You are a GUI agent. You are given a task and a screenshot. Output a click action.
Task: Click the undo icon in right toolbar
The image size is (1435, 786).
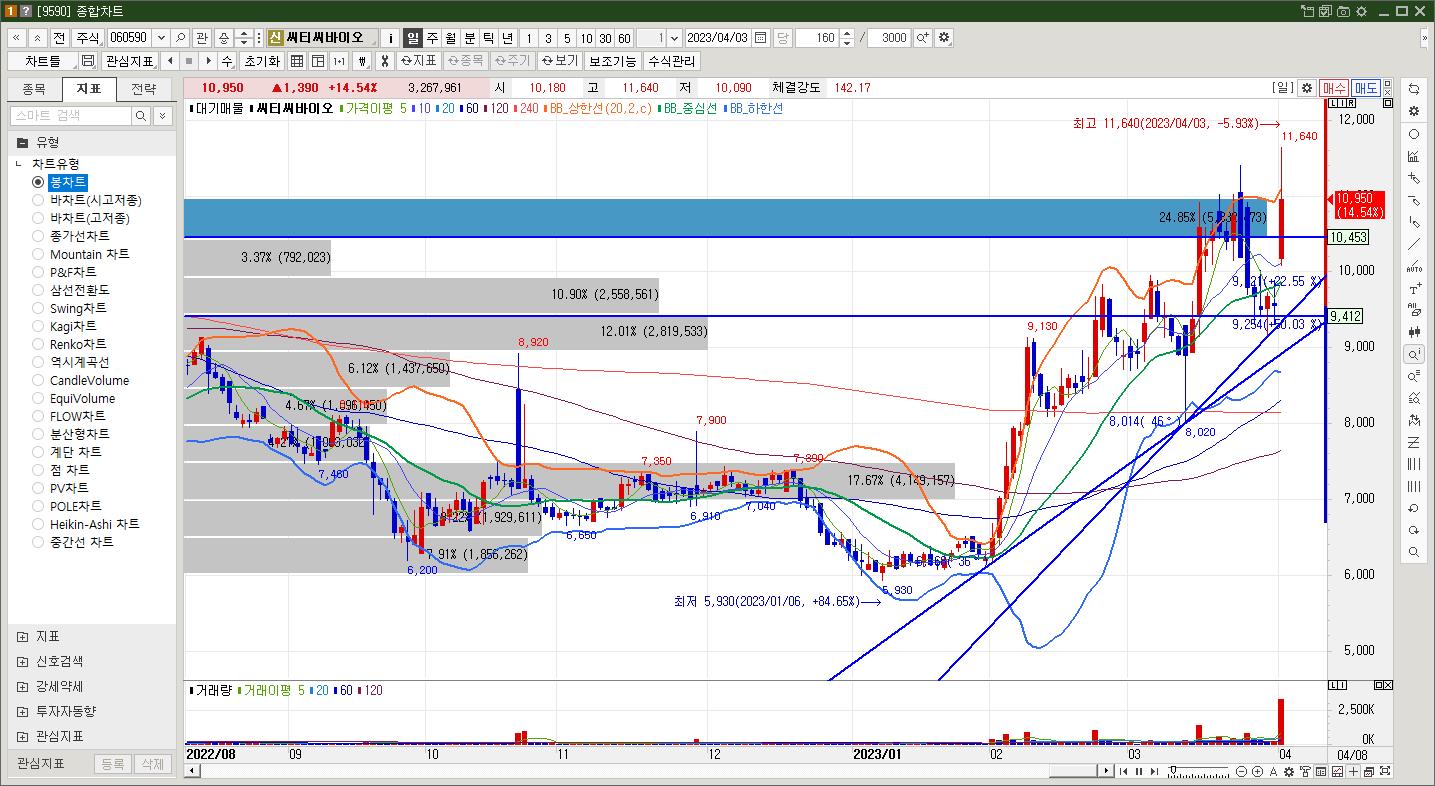[1413, 508]
